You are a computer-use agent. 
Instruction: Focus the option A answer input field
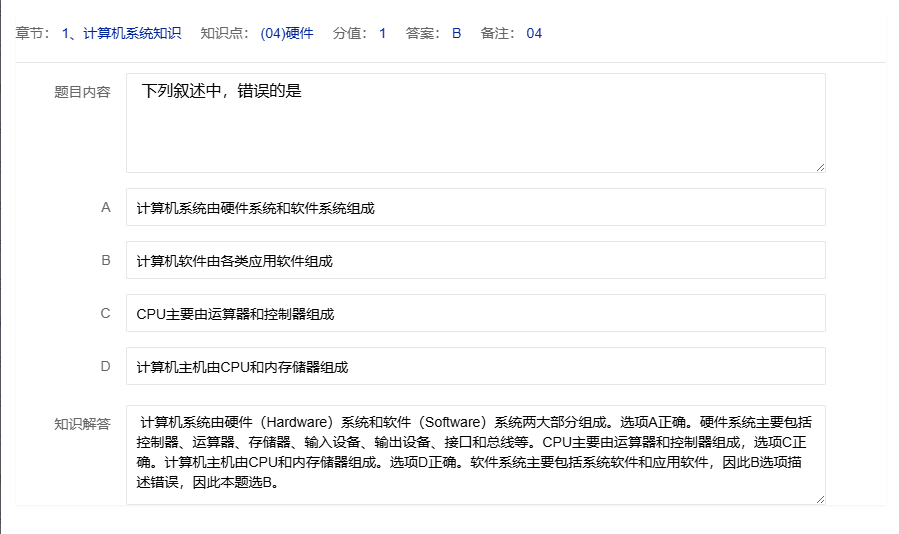tap(475, 208)
